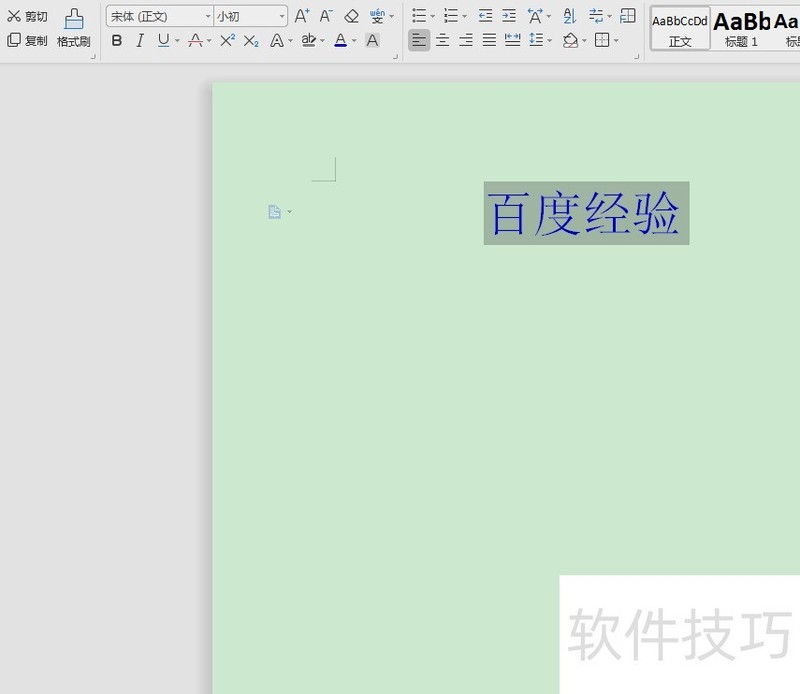The height and width of the screenshot is (694, 800).
Task: Open the show/hide marks dropdown arrow
Action: pos(609,16)
